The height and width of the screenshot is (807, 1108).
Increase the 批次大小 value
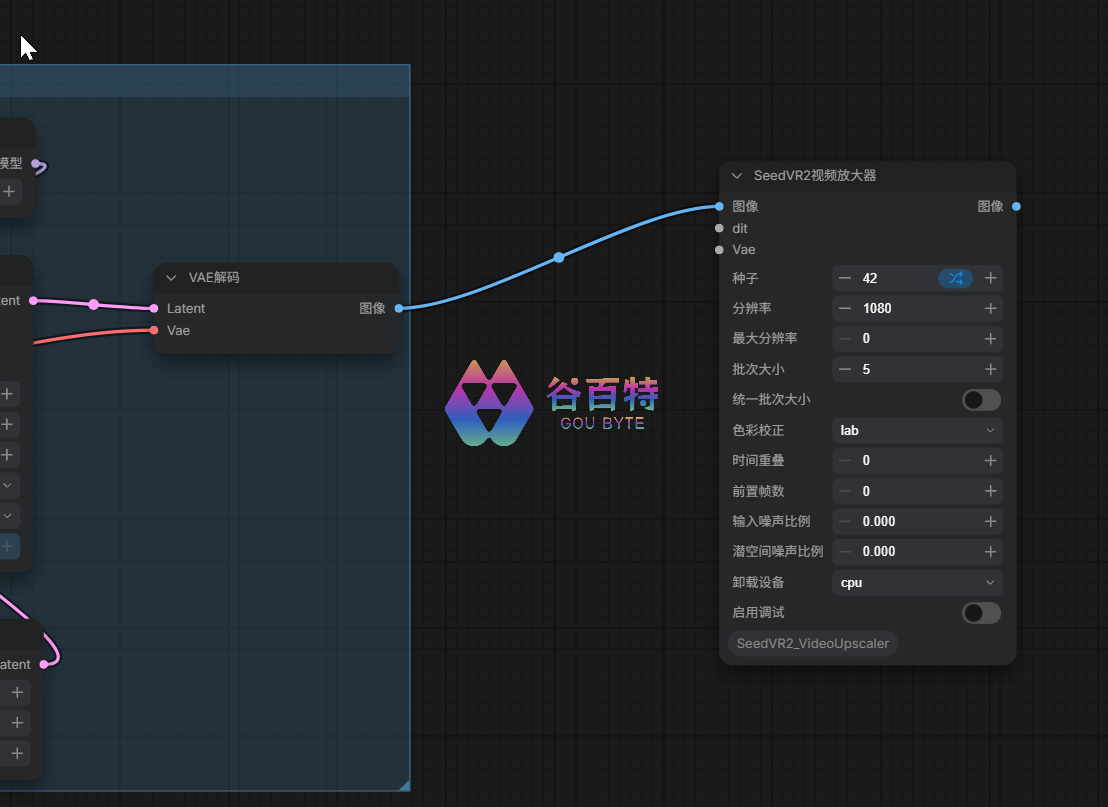(x=991, y=370)
